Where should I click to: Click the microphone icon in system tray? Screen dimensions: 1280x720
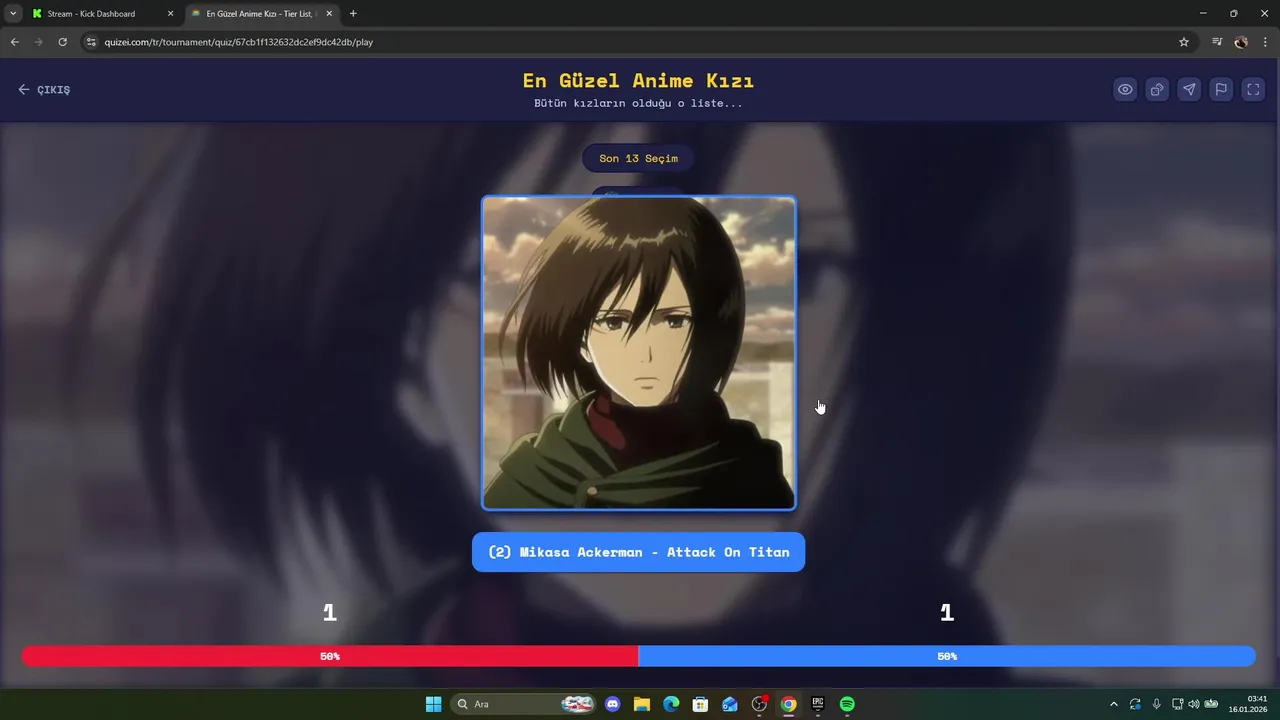[x=1157, y=704]
